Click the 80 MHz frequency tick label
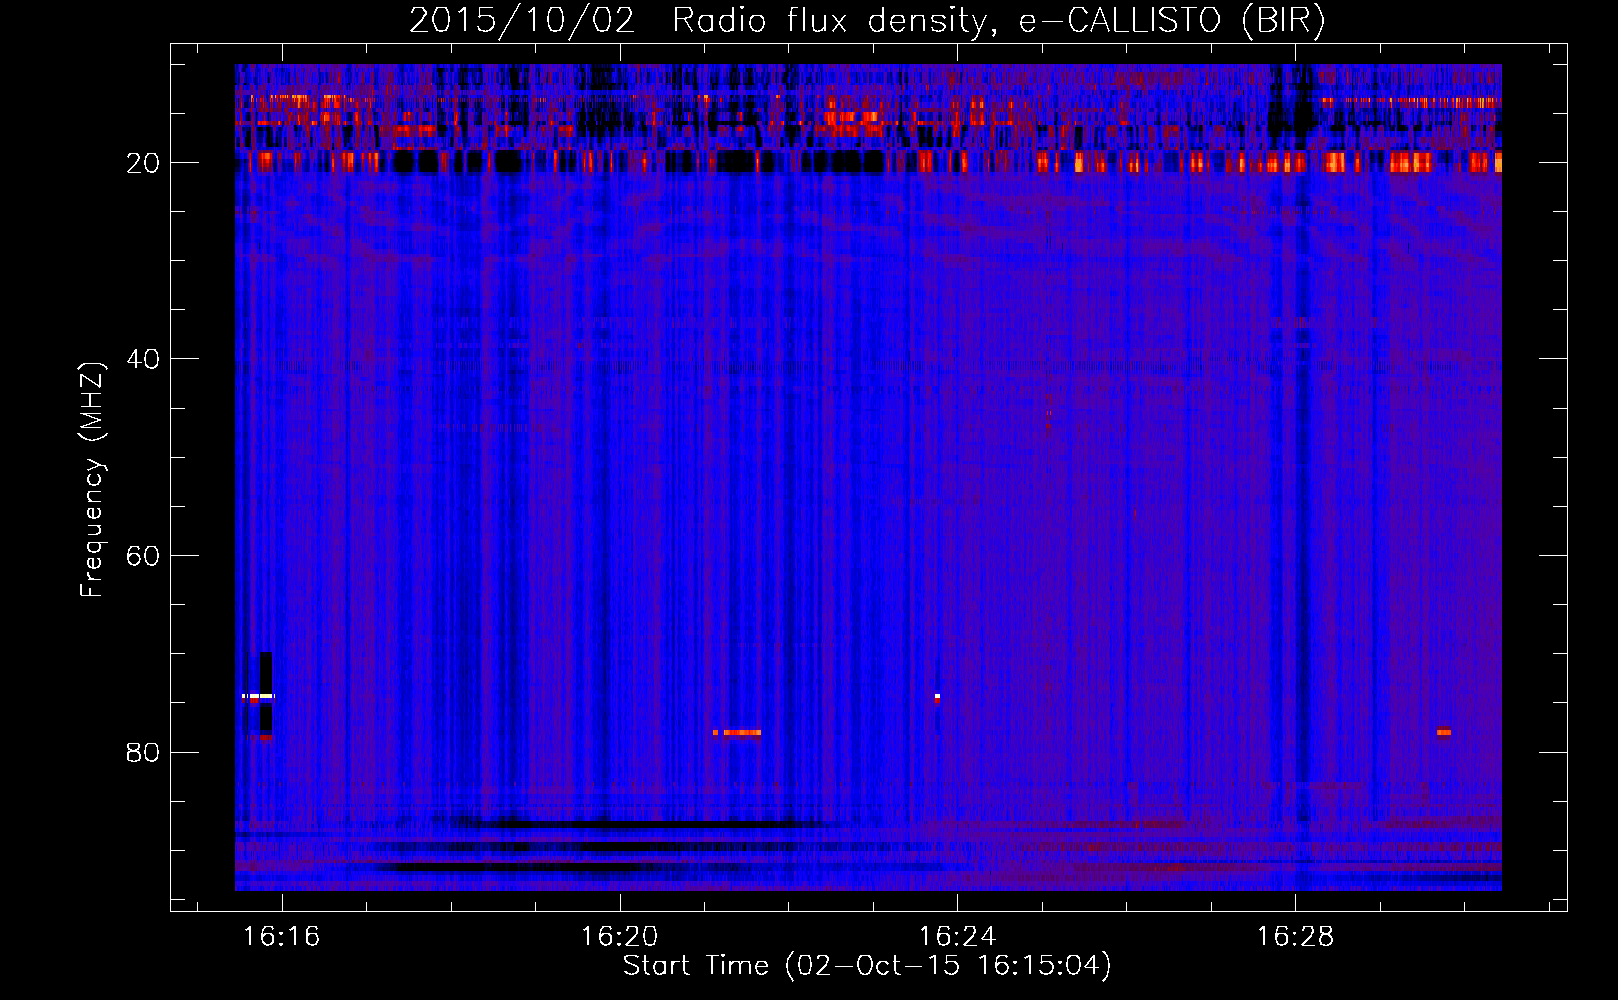 (x=144, y=752)
